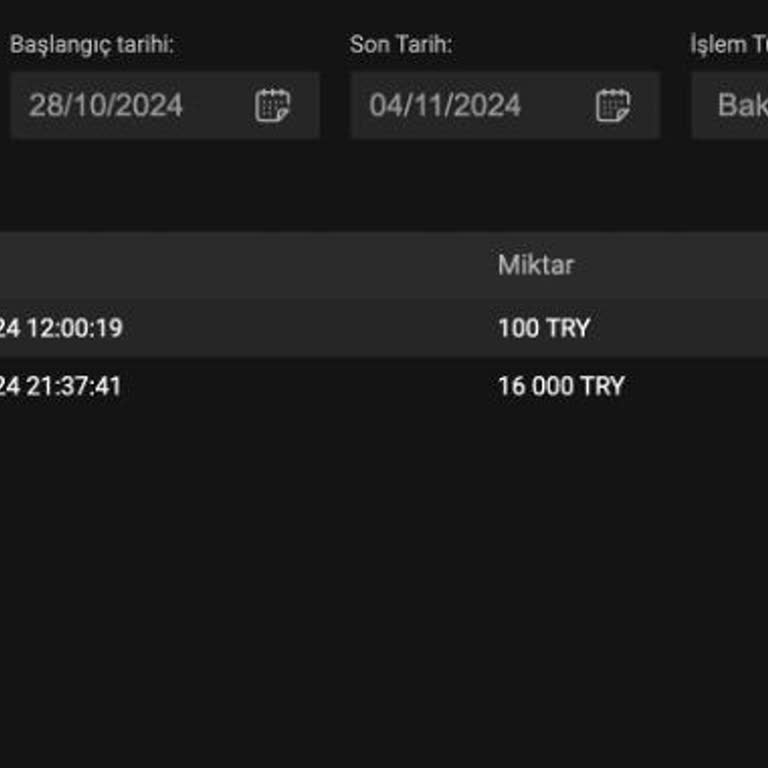Click the 16 000 TRY amount cell

pyautogui.click(x=561, y=386)
